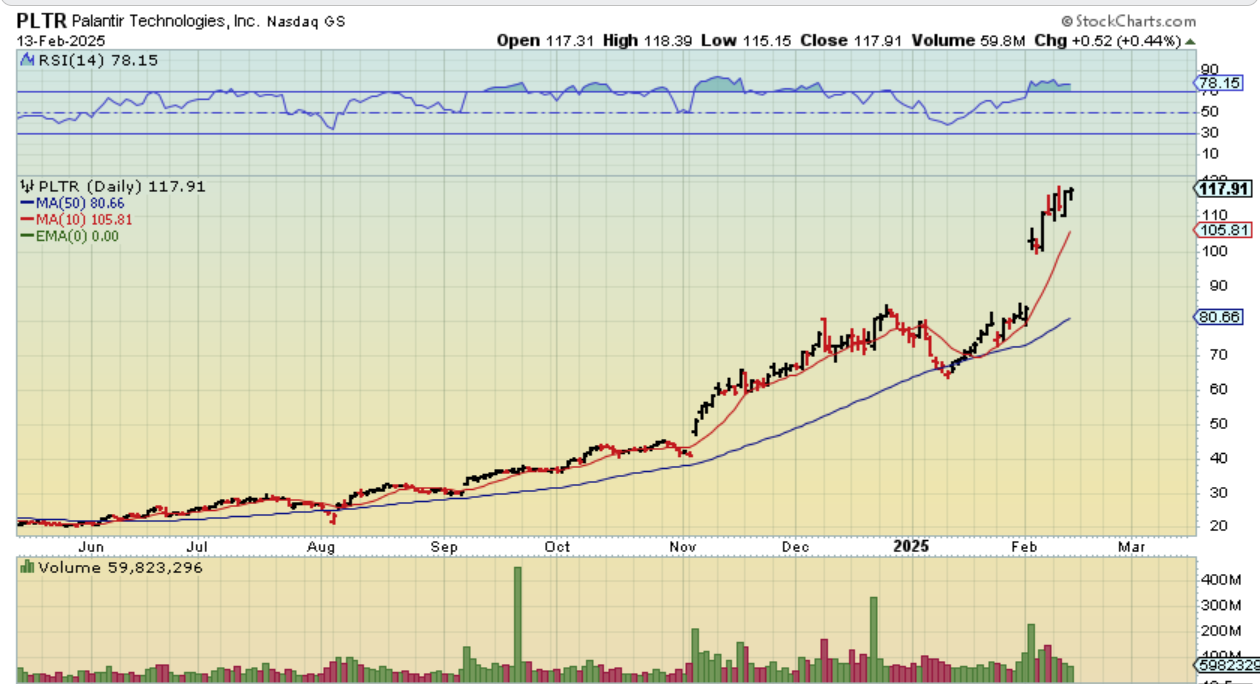
Task: Click the Feb month label on time axis
Action: click(1023, 547)
